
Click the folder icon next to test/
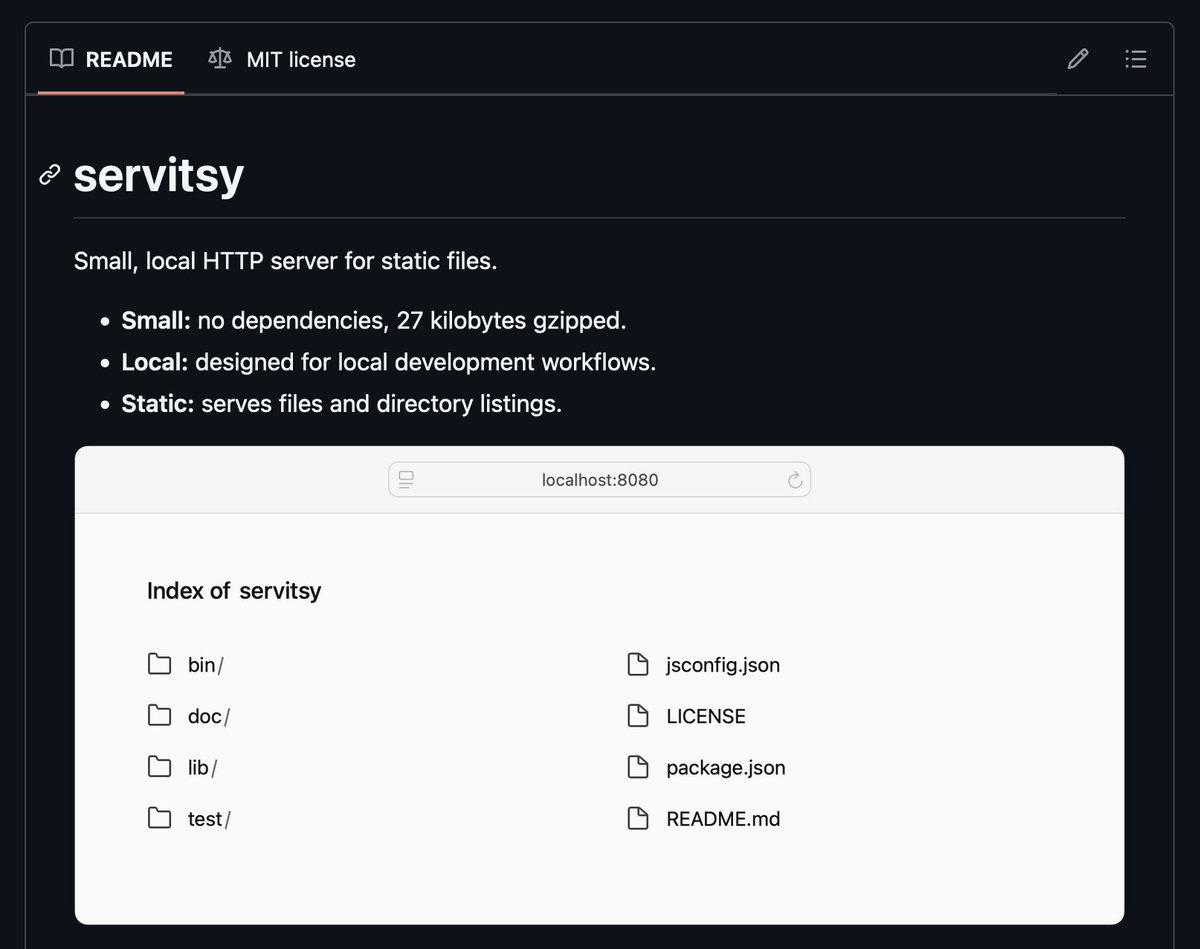tap(159, 818)
